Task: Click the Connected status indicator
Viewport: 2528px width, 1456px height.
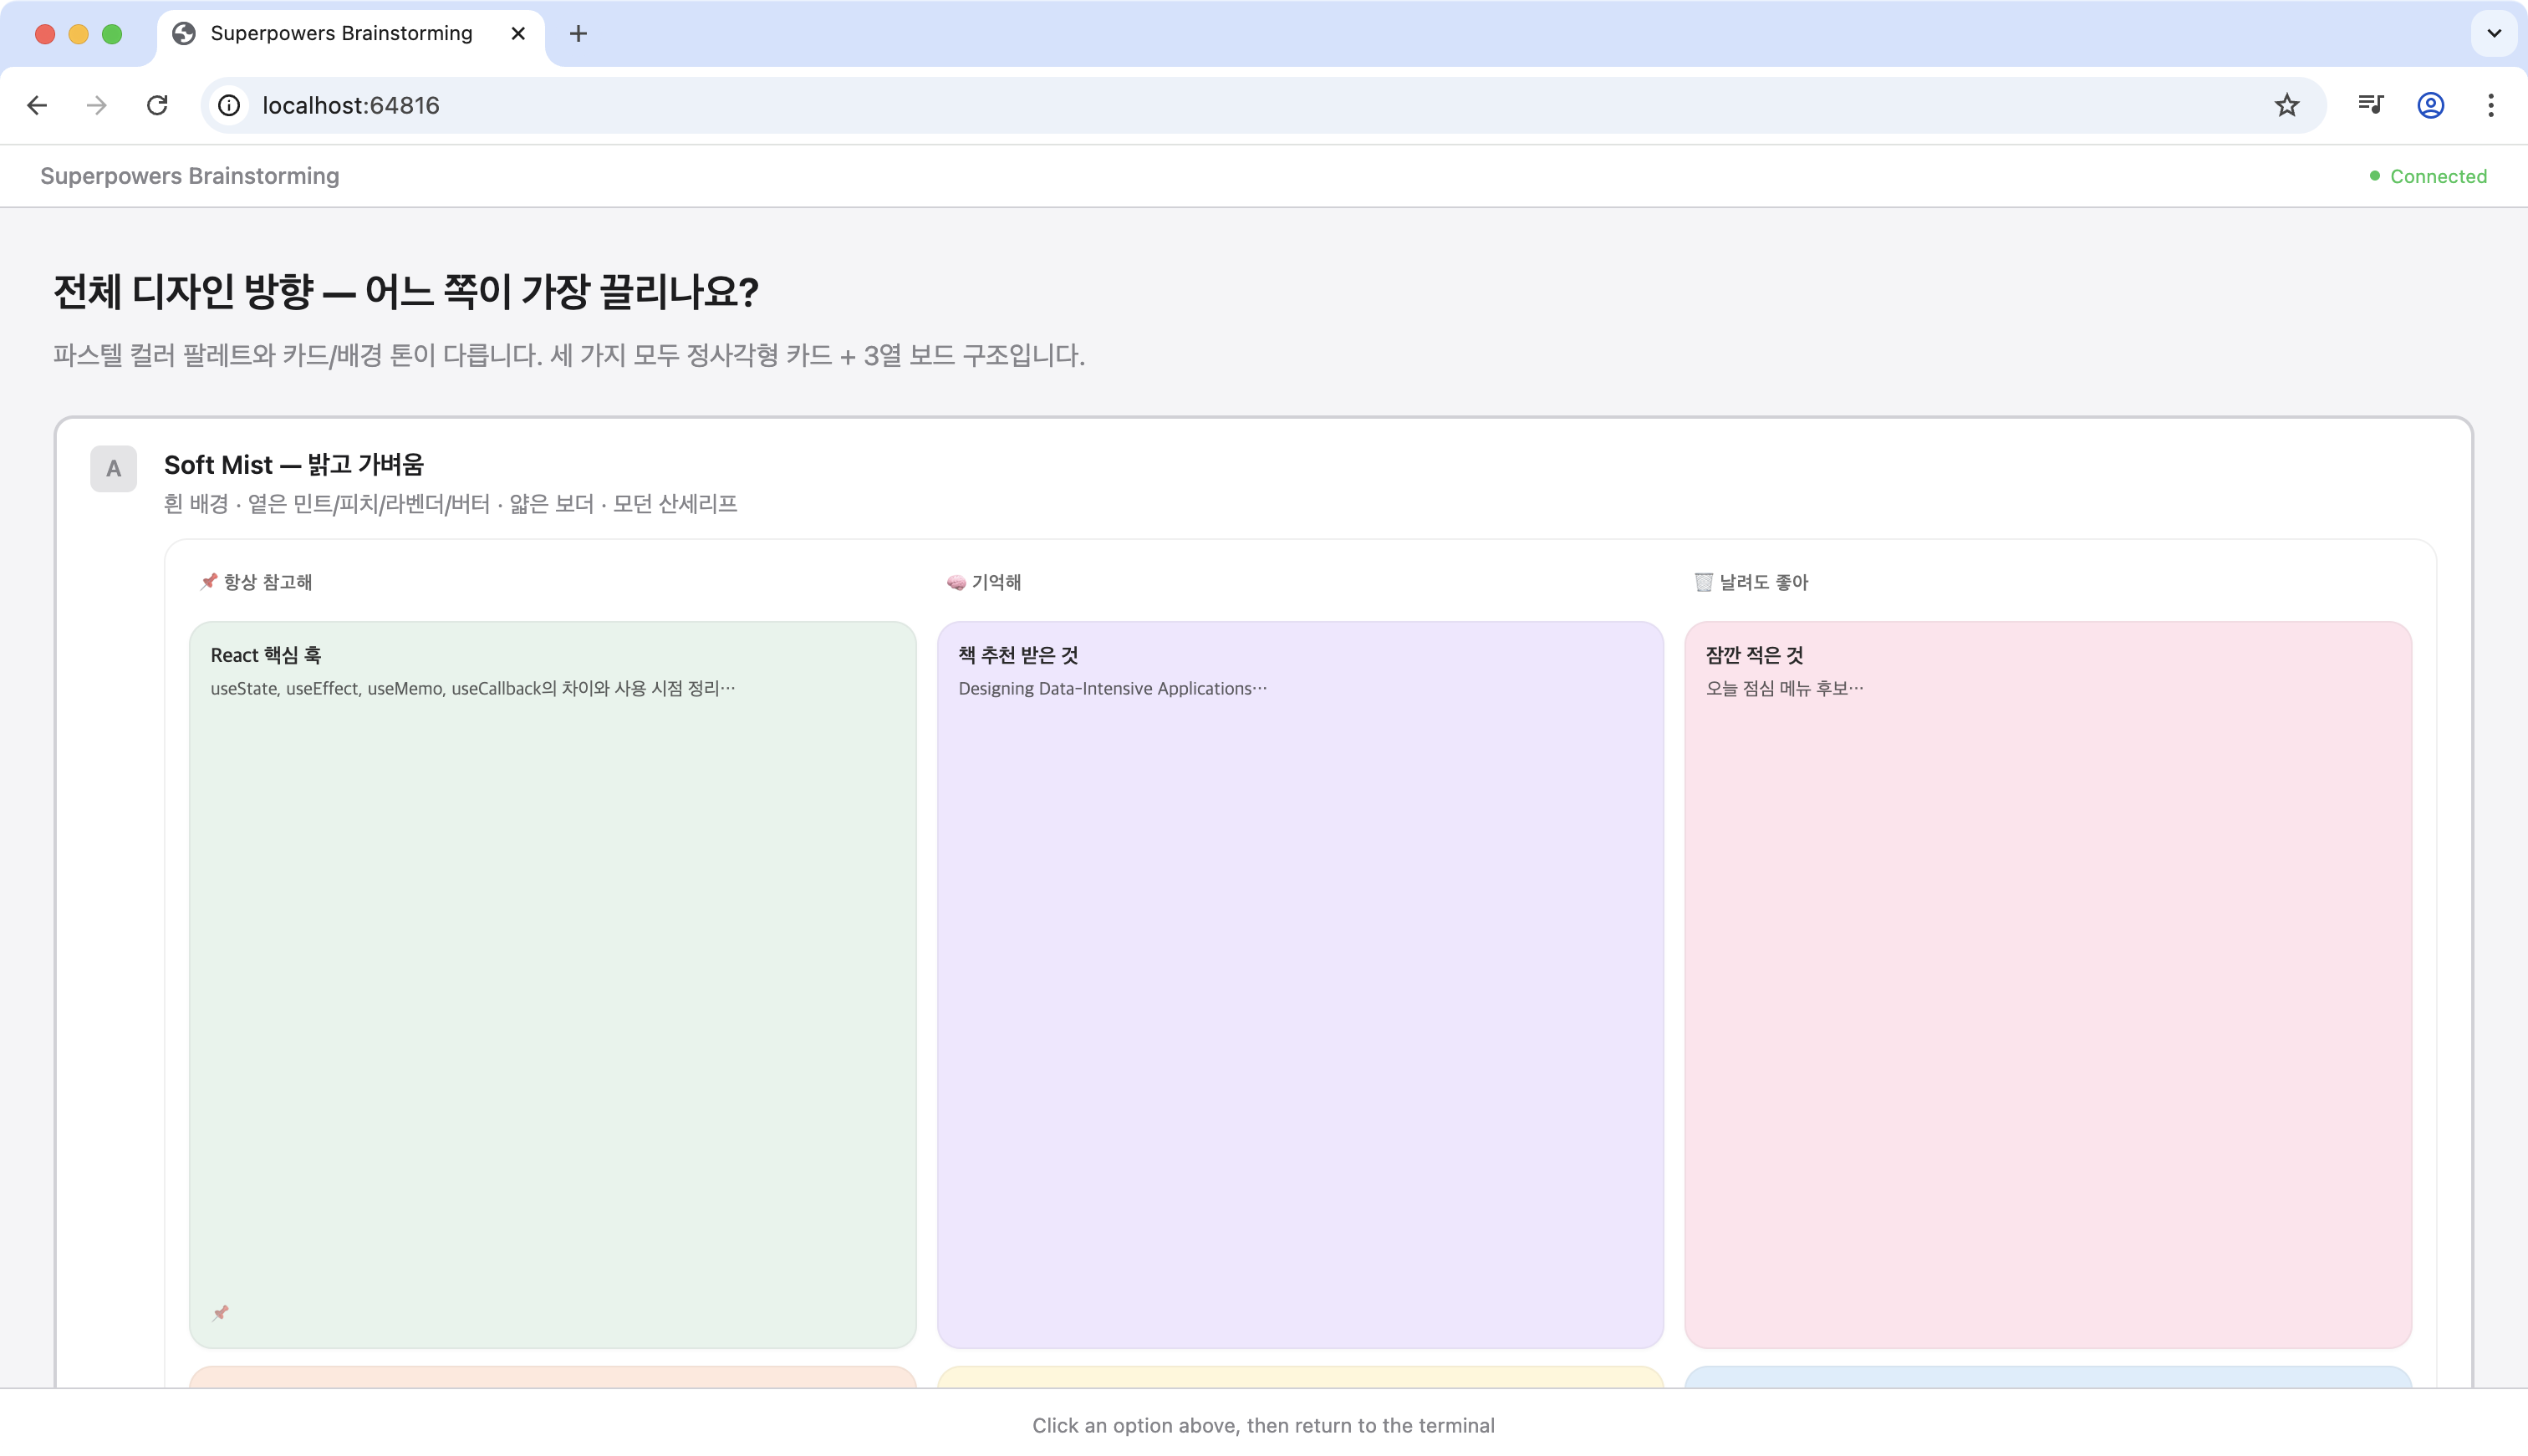Action: pos(2428,176)
